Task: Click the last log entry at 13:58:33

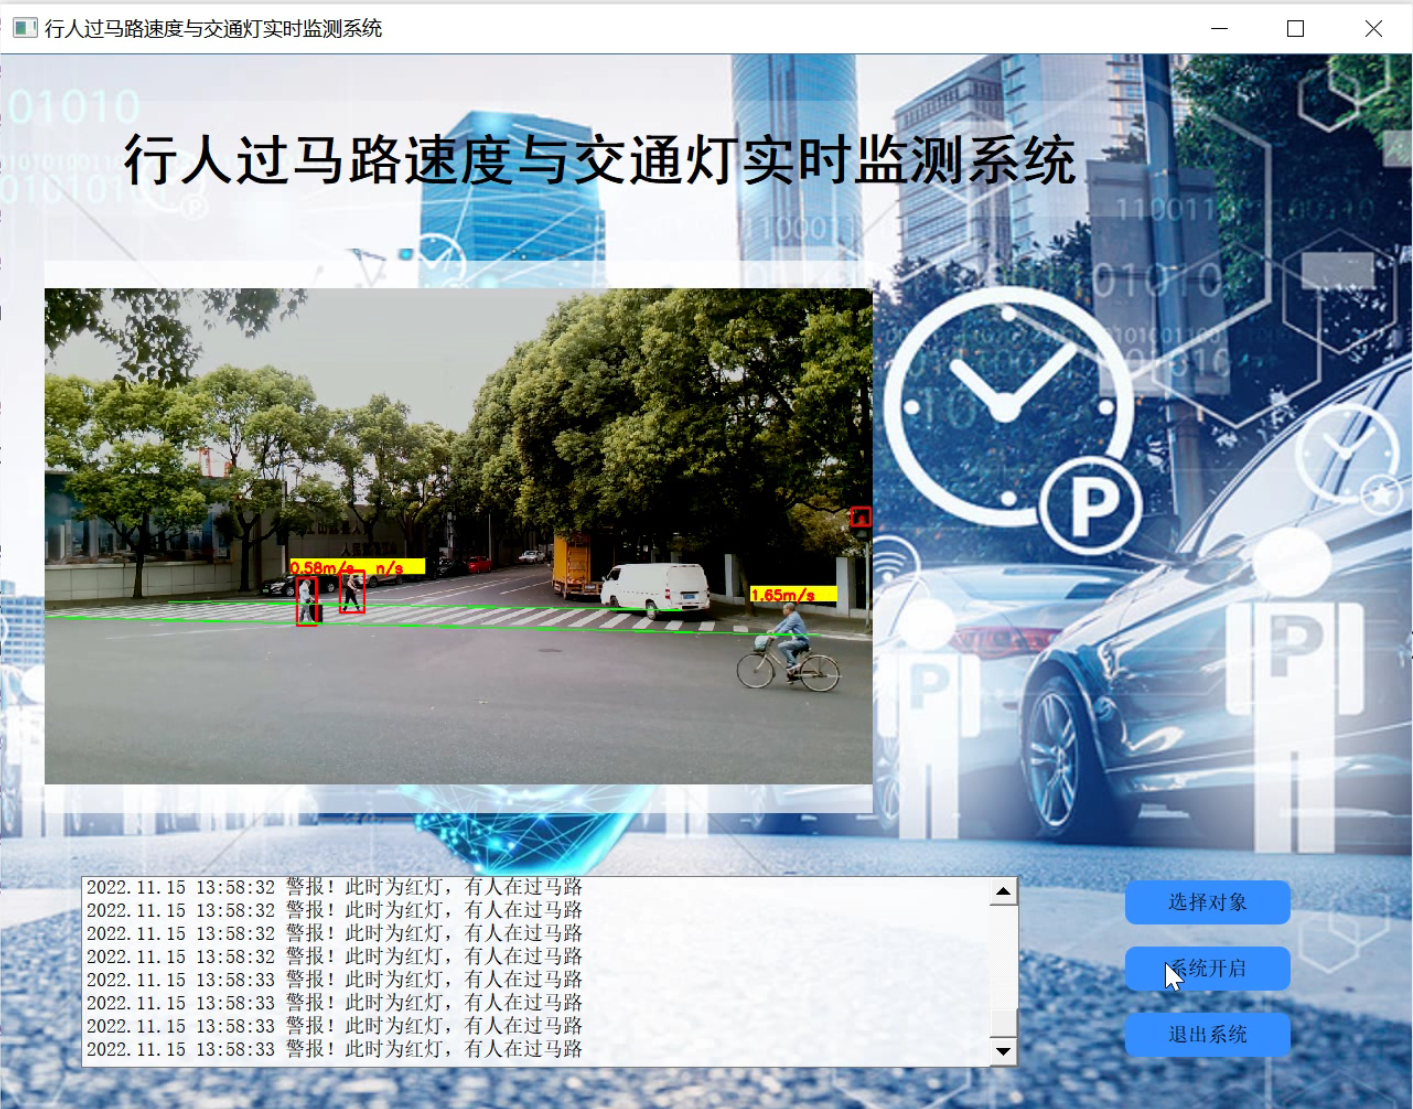Action: (334, 1049)
